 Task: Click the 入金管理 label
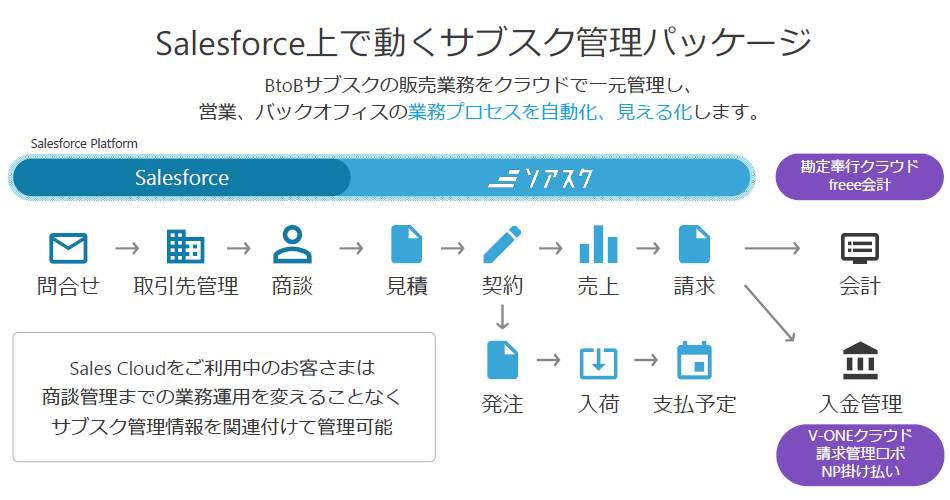coord(860,404)
